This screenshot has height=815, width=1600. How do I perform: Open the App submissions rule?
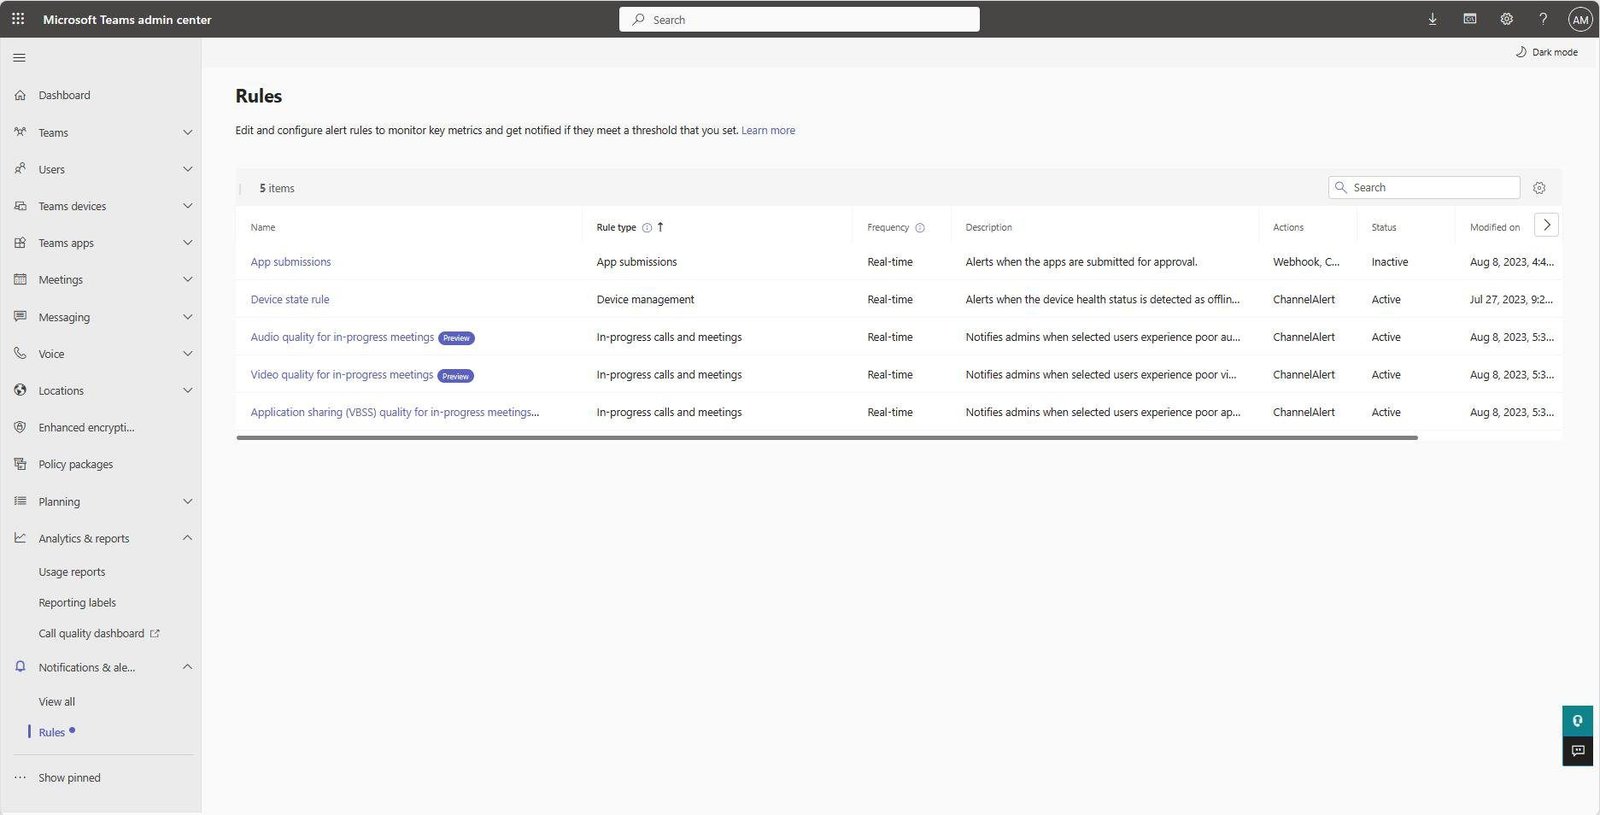(290, 262)
